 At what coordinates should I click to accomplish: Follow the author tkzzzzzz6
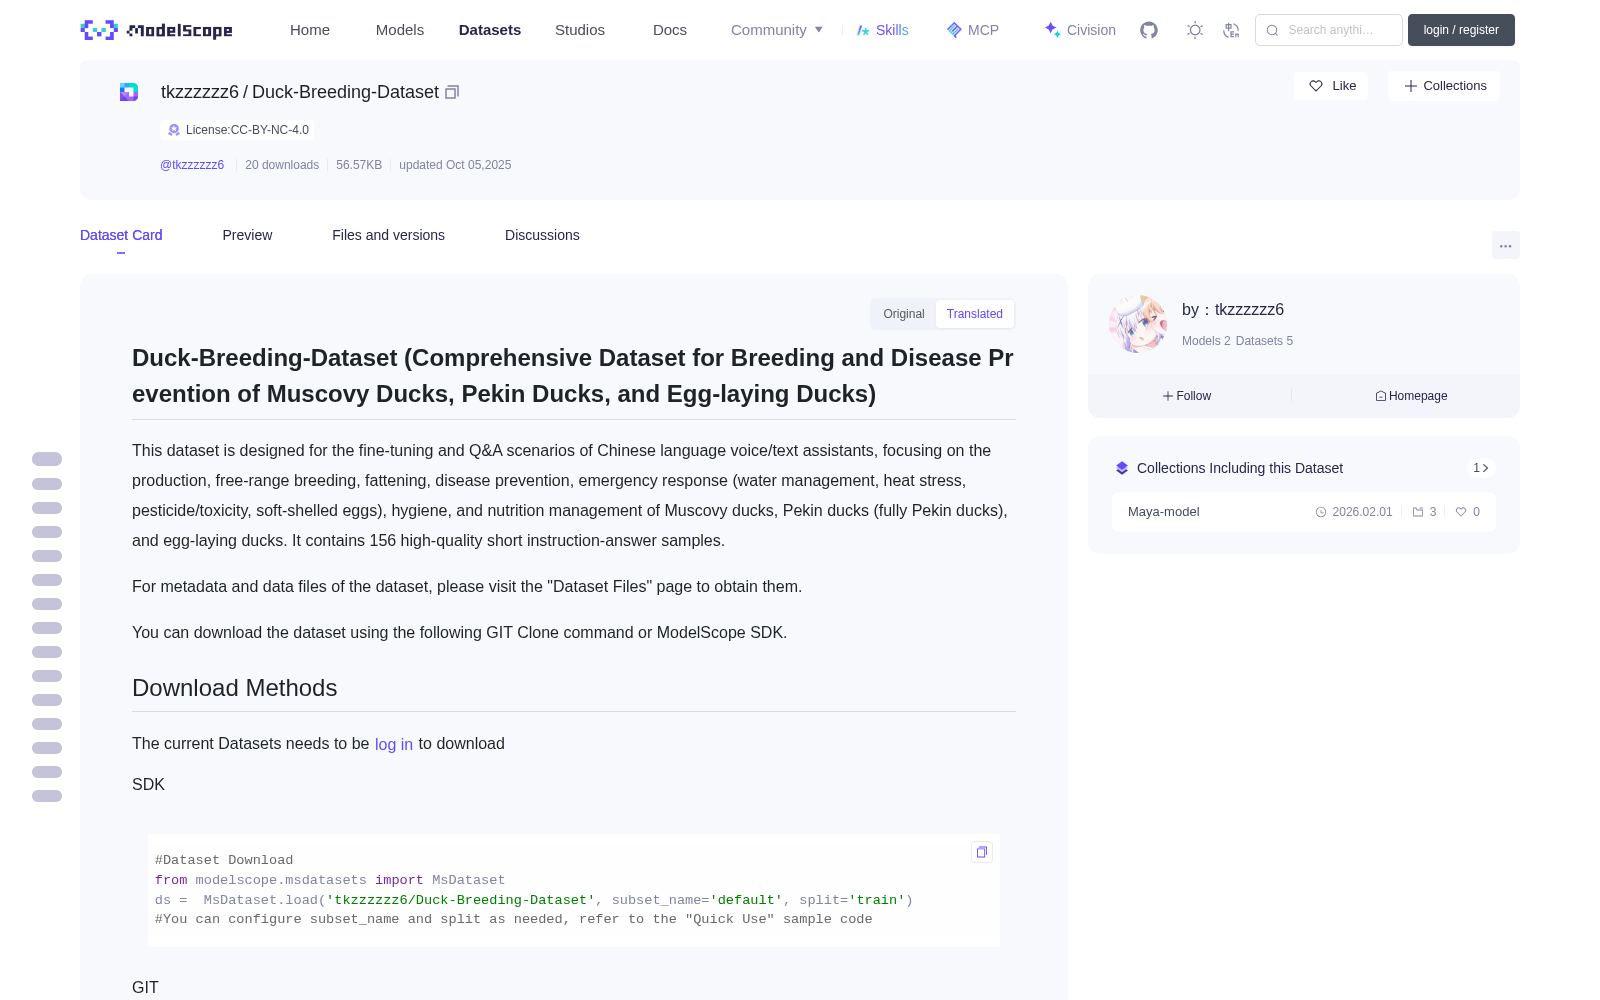[1187, 396]
